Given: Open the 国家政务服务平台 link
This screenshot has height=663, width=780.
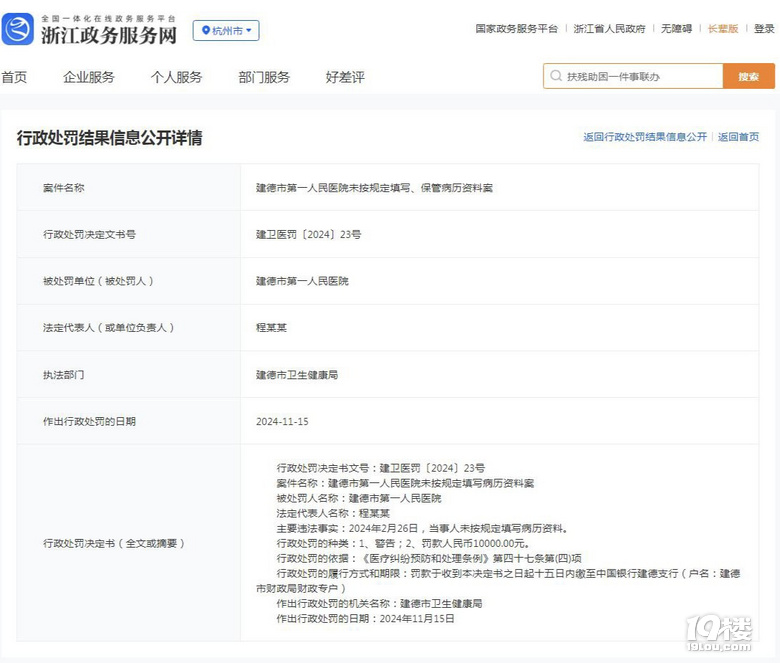Looking at the screenshot, I should coord(516,28).
